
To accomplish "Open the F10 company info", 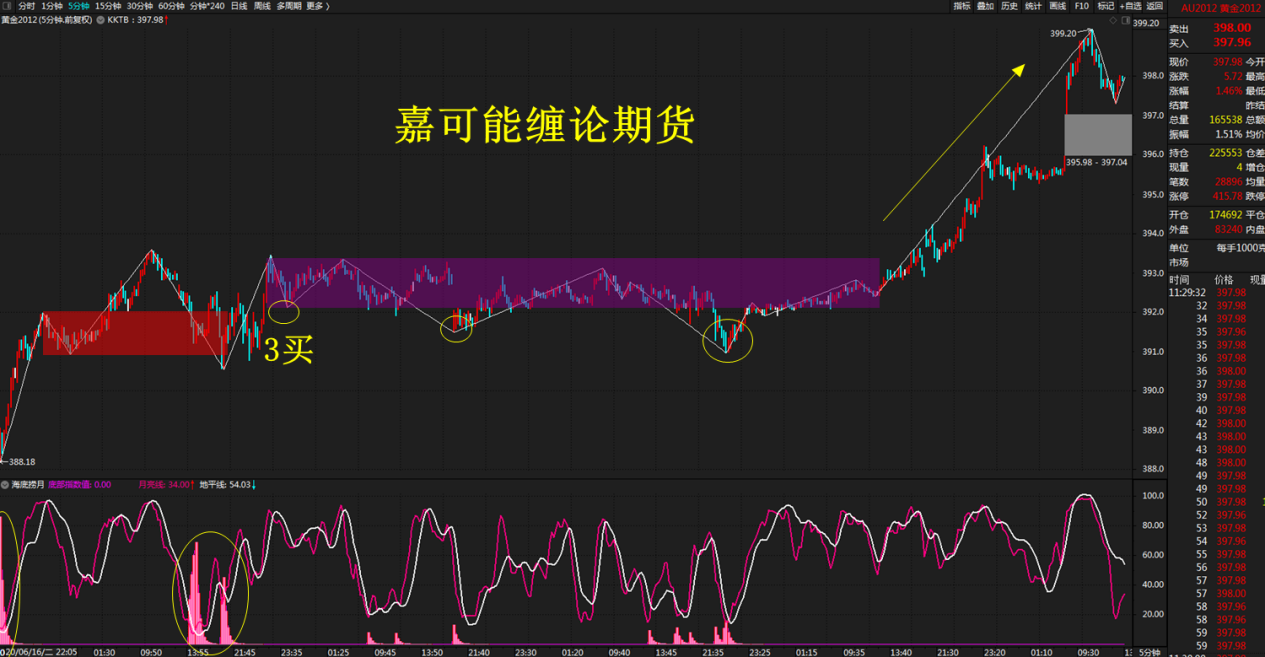I will [1081, 6].
